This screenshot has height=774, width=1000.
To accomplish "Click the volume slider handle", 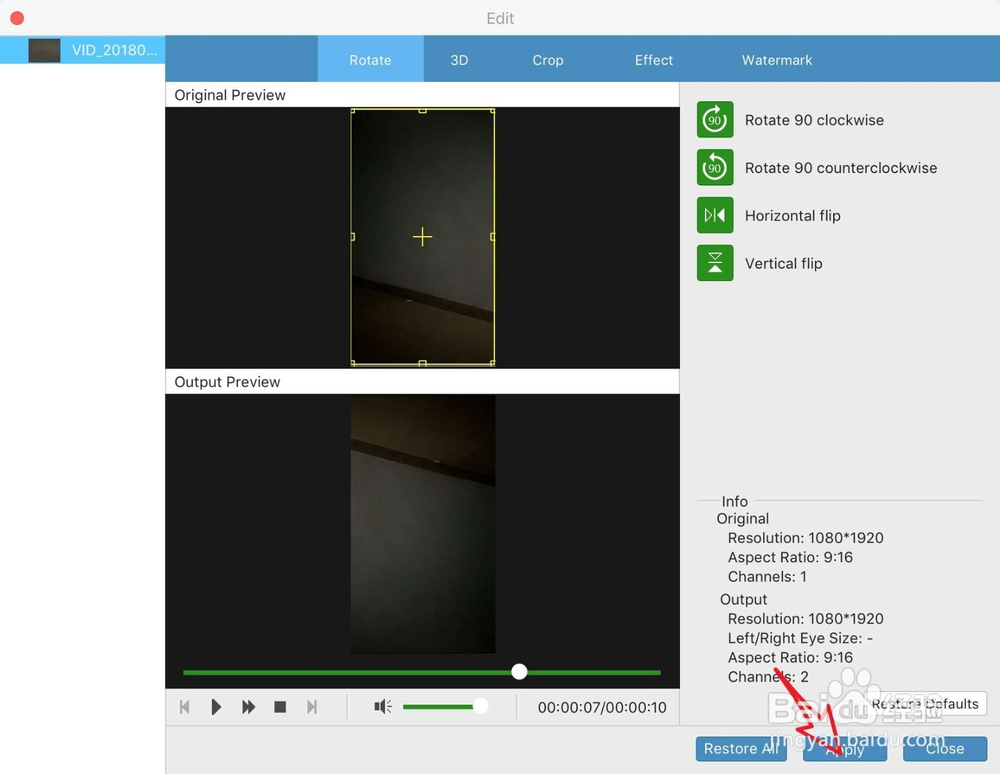I will (480, 706).
